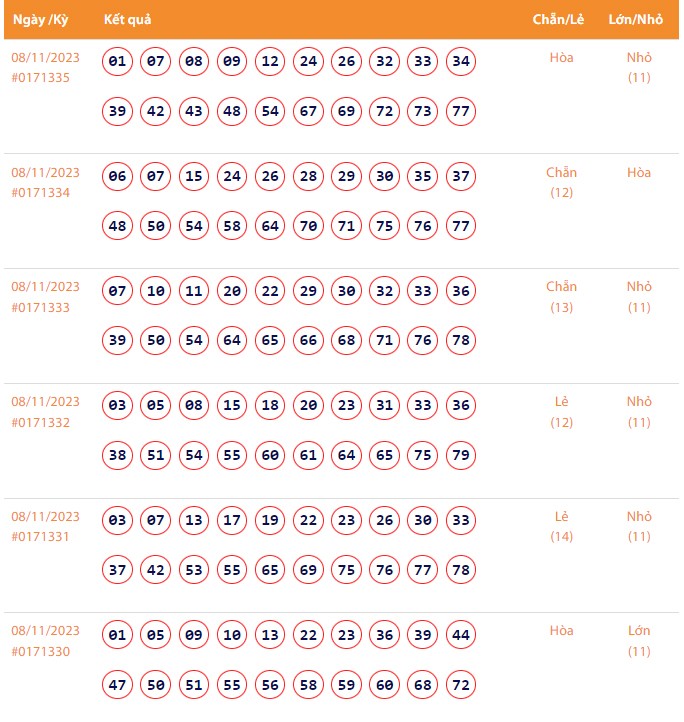This screenshot has height=722, width=684.
Task: Select draw ID #0171330
Action: (41, 652)
